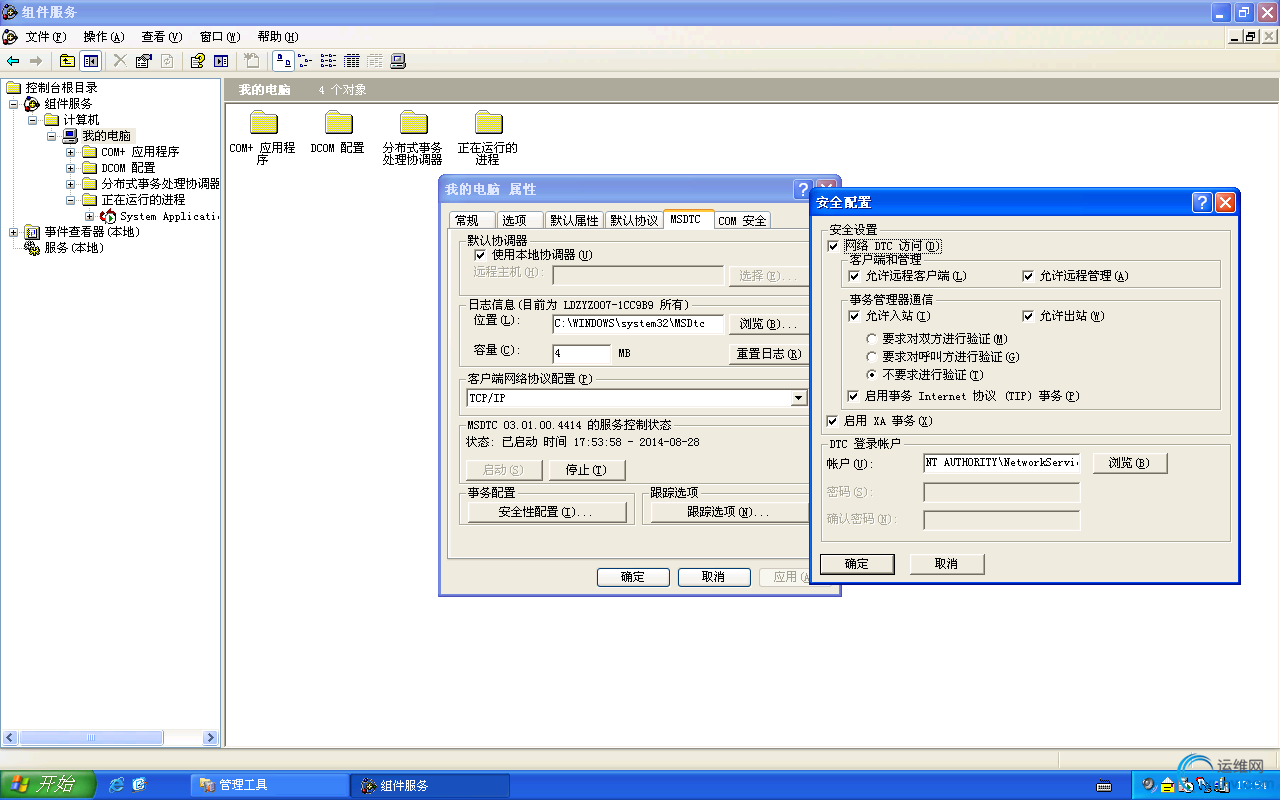The height and width of the screenshot is (800, 1280).
Task: Switch to the COM 安全 tab
Action: (742, 221)
